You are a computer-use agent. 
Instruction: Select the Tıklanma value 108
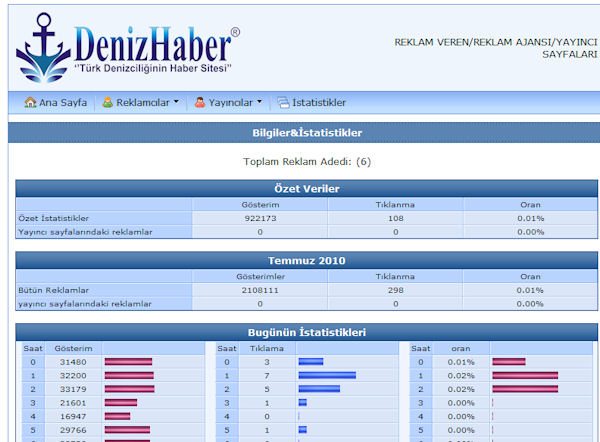396,218
